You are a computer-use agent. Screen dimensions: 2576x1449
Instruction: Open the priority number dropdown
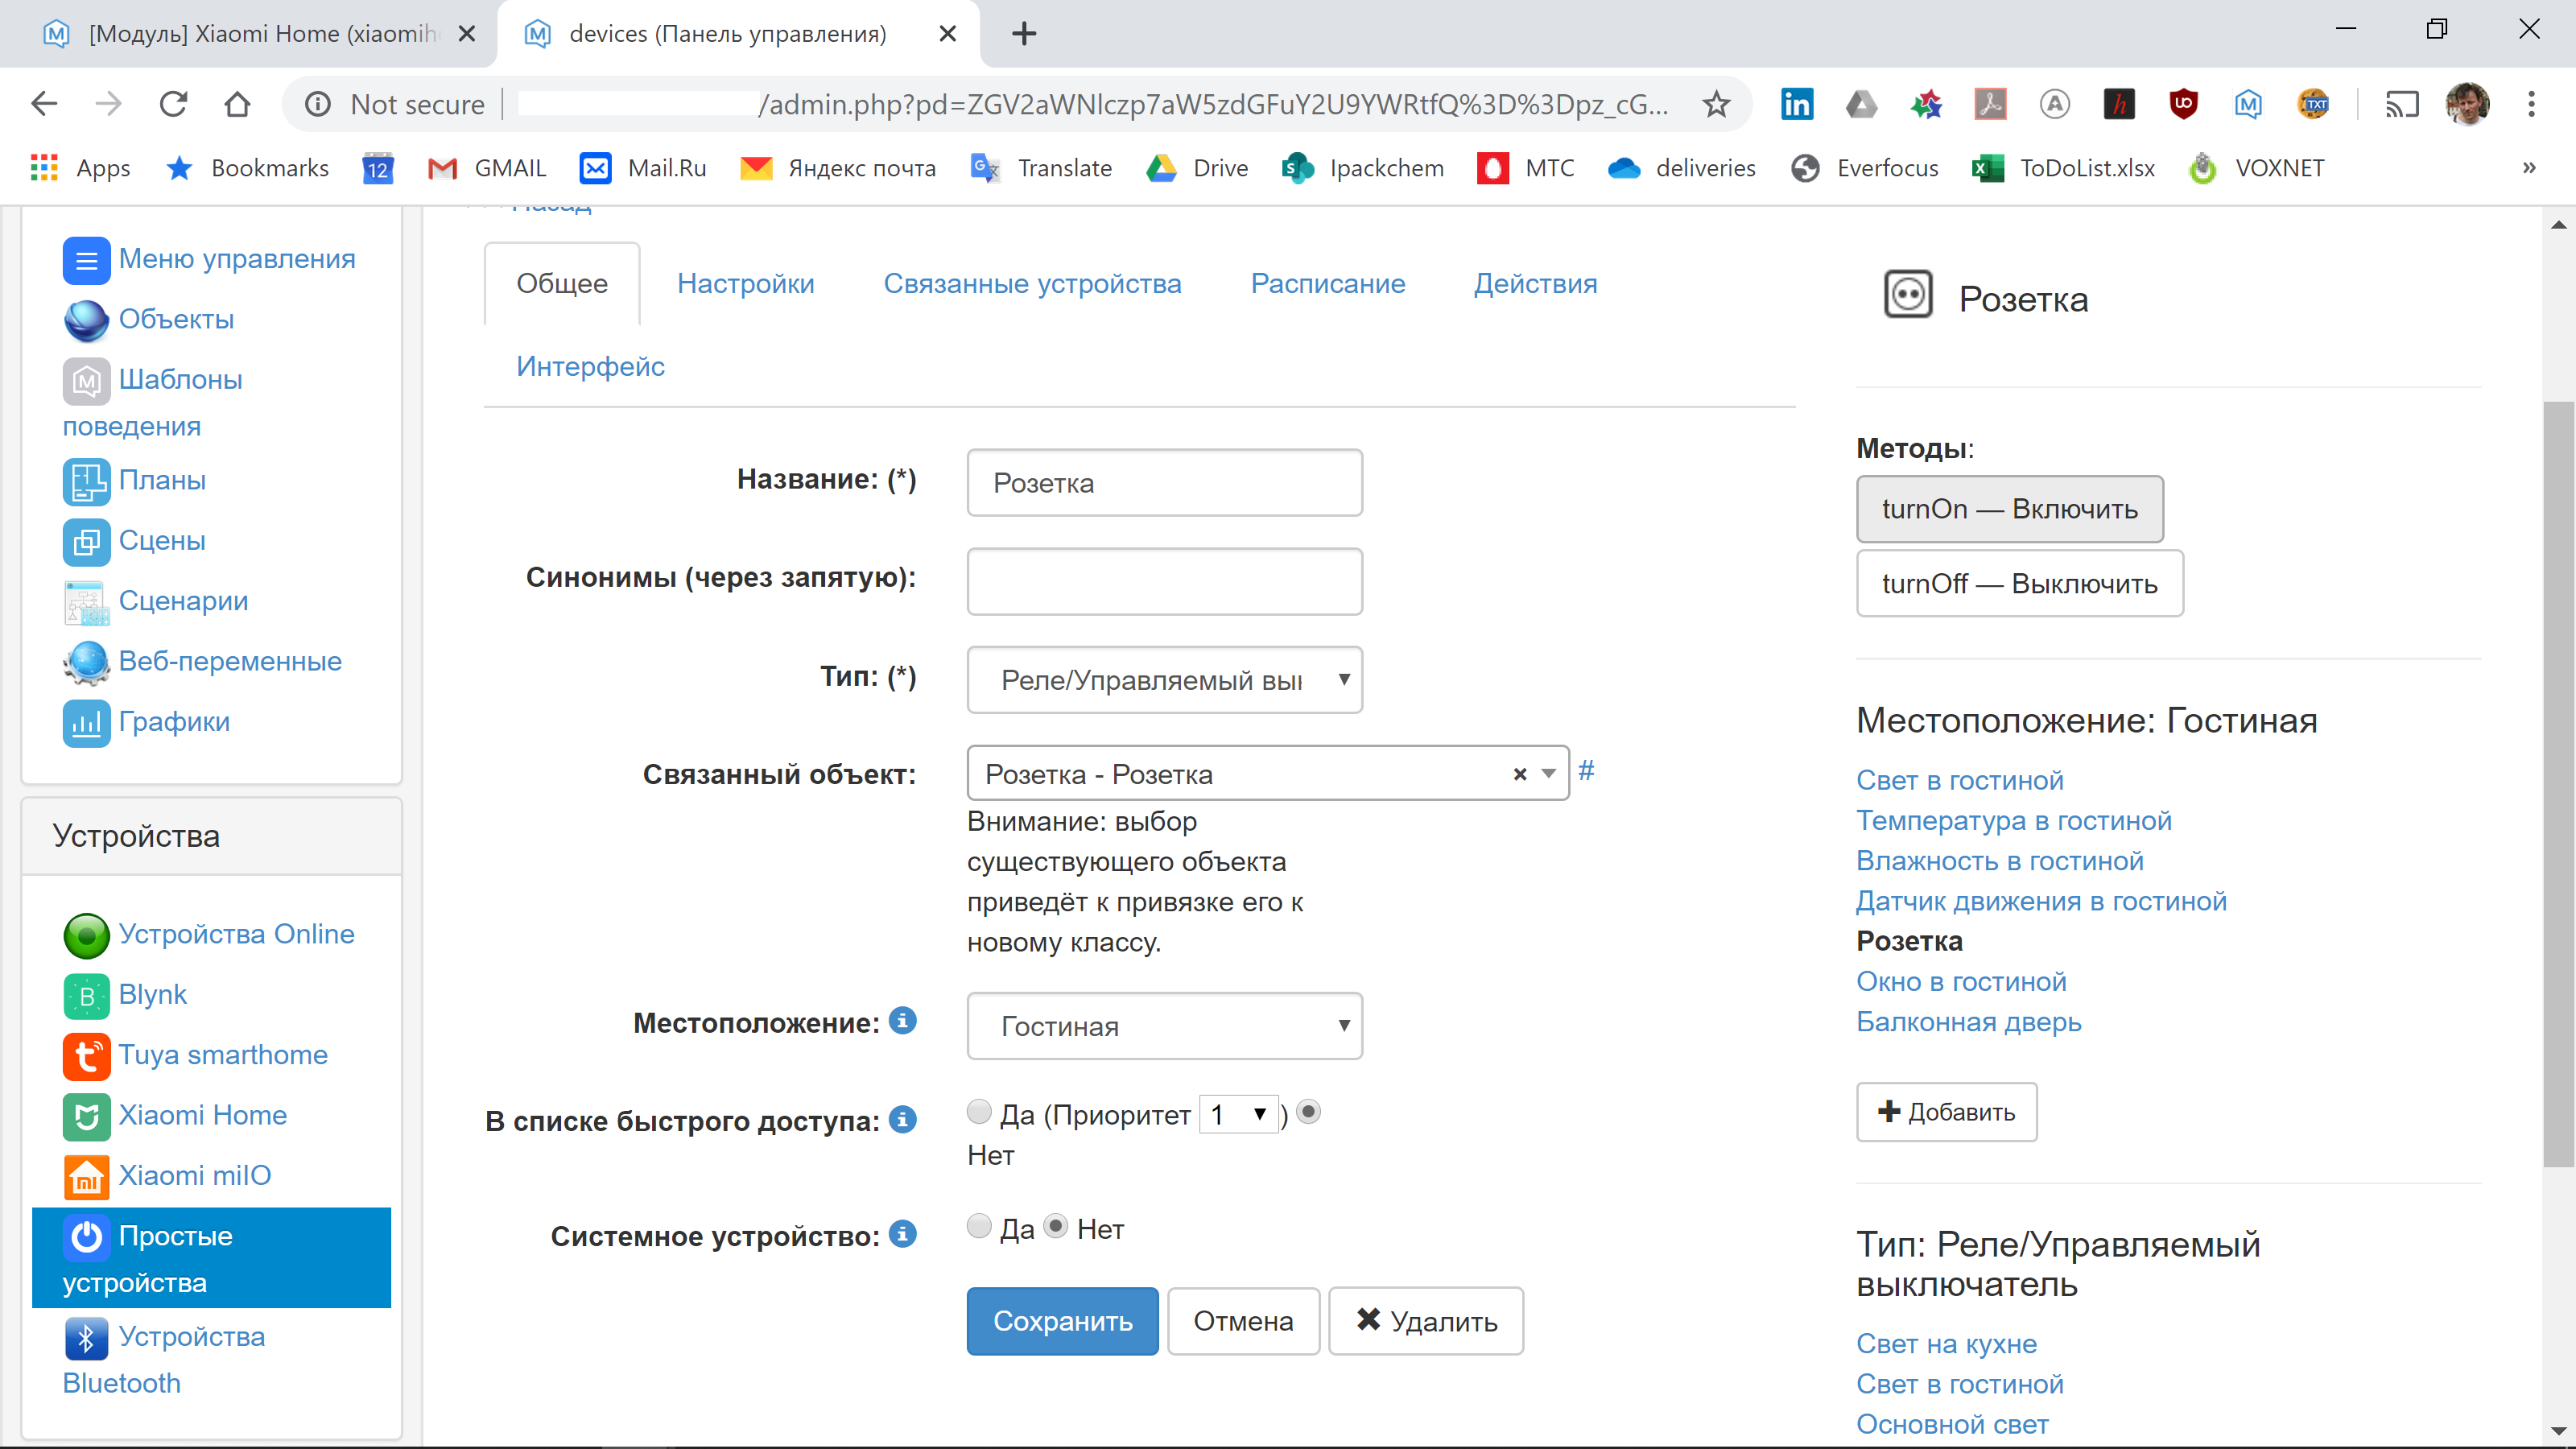1238,1113
